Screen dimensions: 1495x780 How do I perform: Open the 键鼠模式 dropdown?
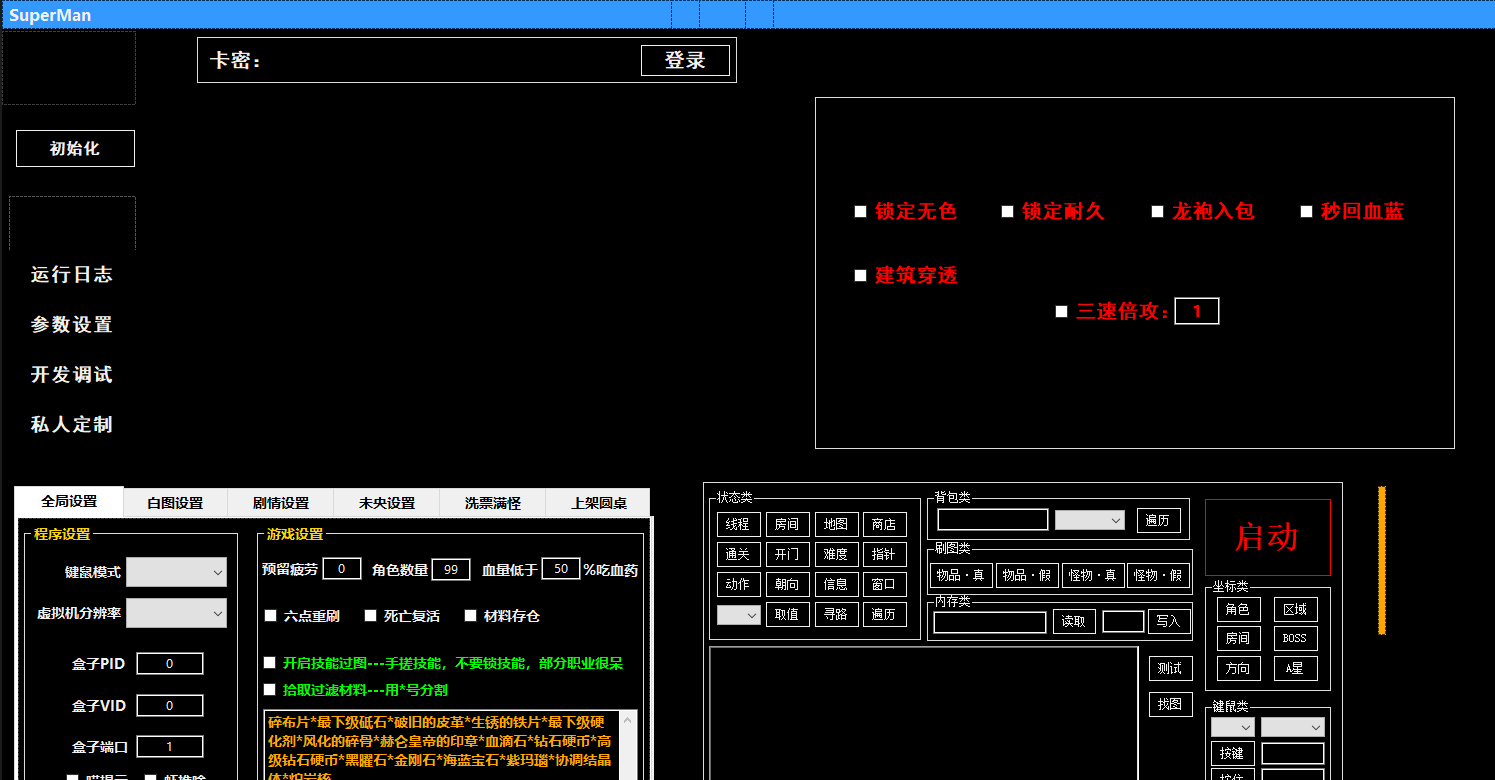[x=176, y=572]
